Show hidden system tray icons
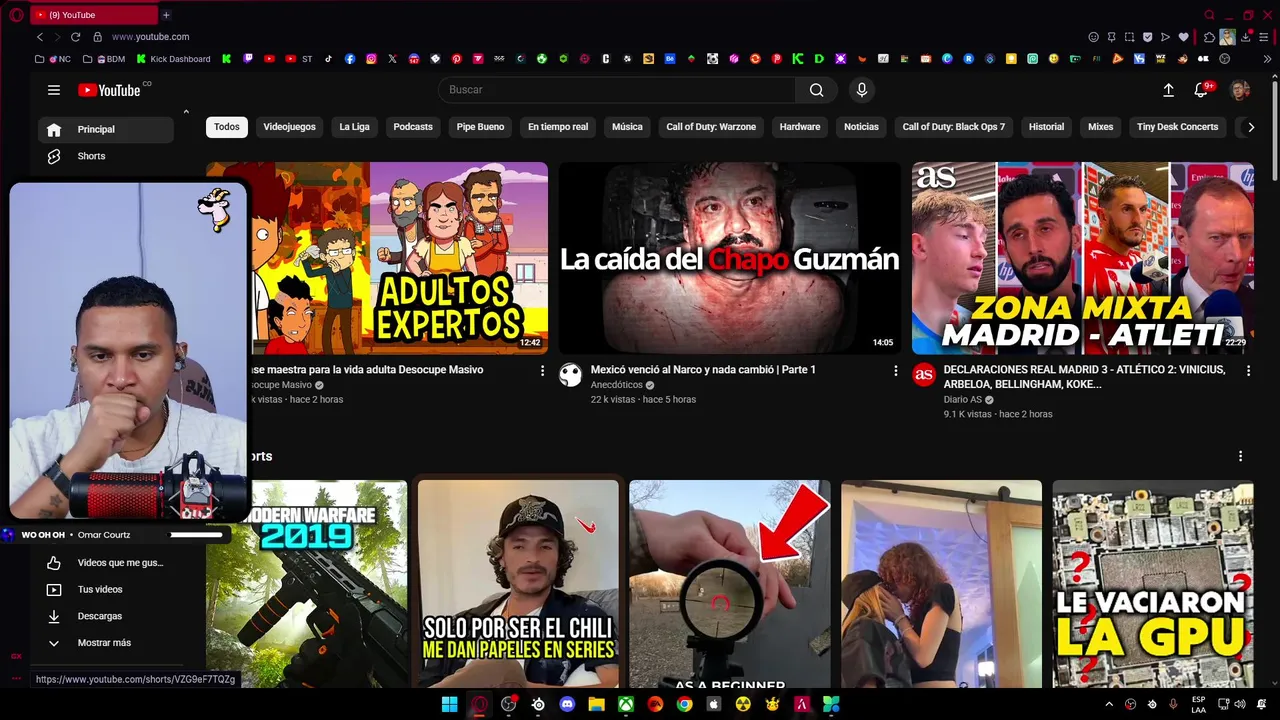This screenshot has height=720, width=1280. [1108, 704]
